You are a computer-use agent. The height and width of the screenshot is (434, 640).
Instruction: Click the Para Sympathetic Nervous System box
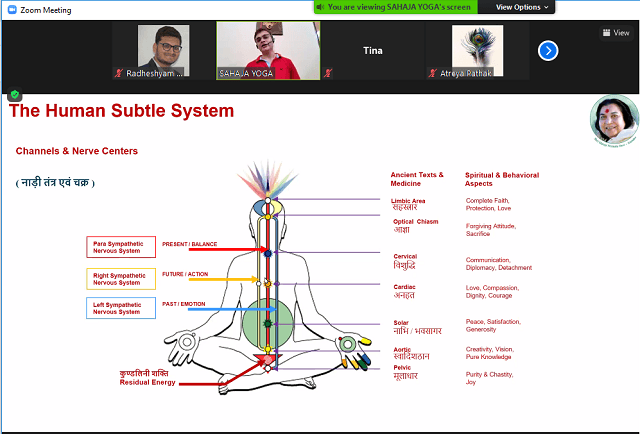point(121,247)
